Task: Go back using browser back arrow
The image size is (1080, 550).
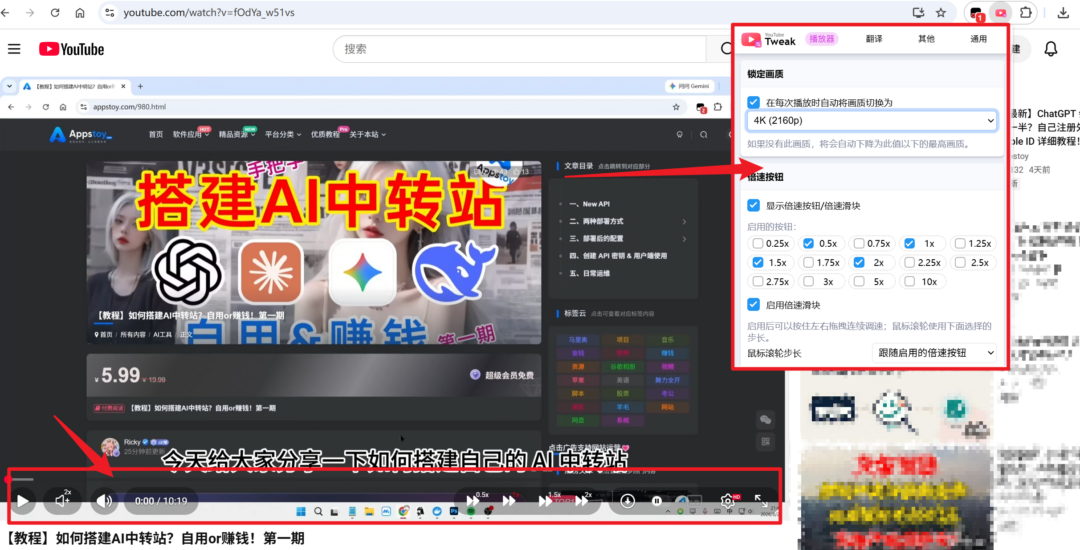Action: [x=6, y=12]
